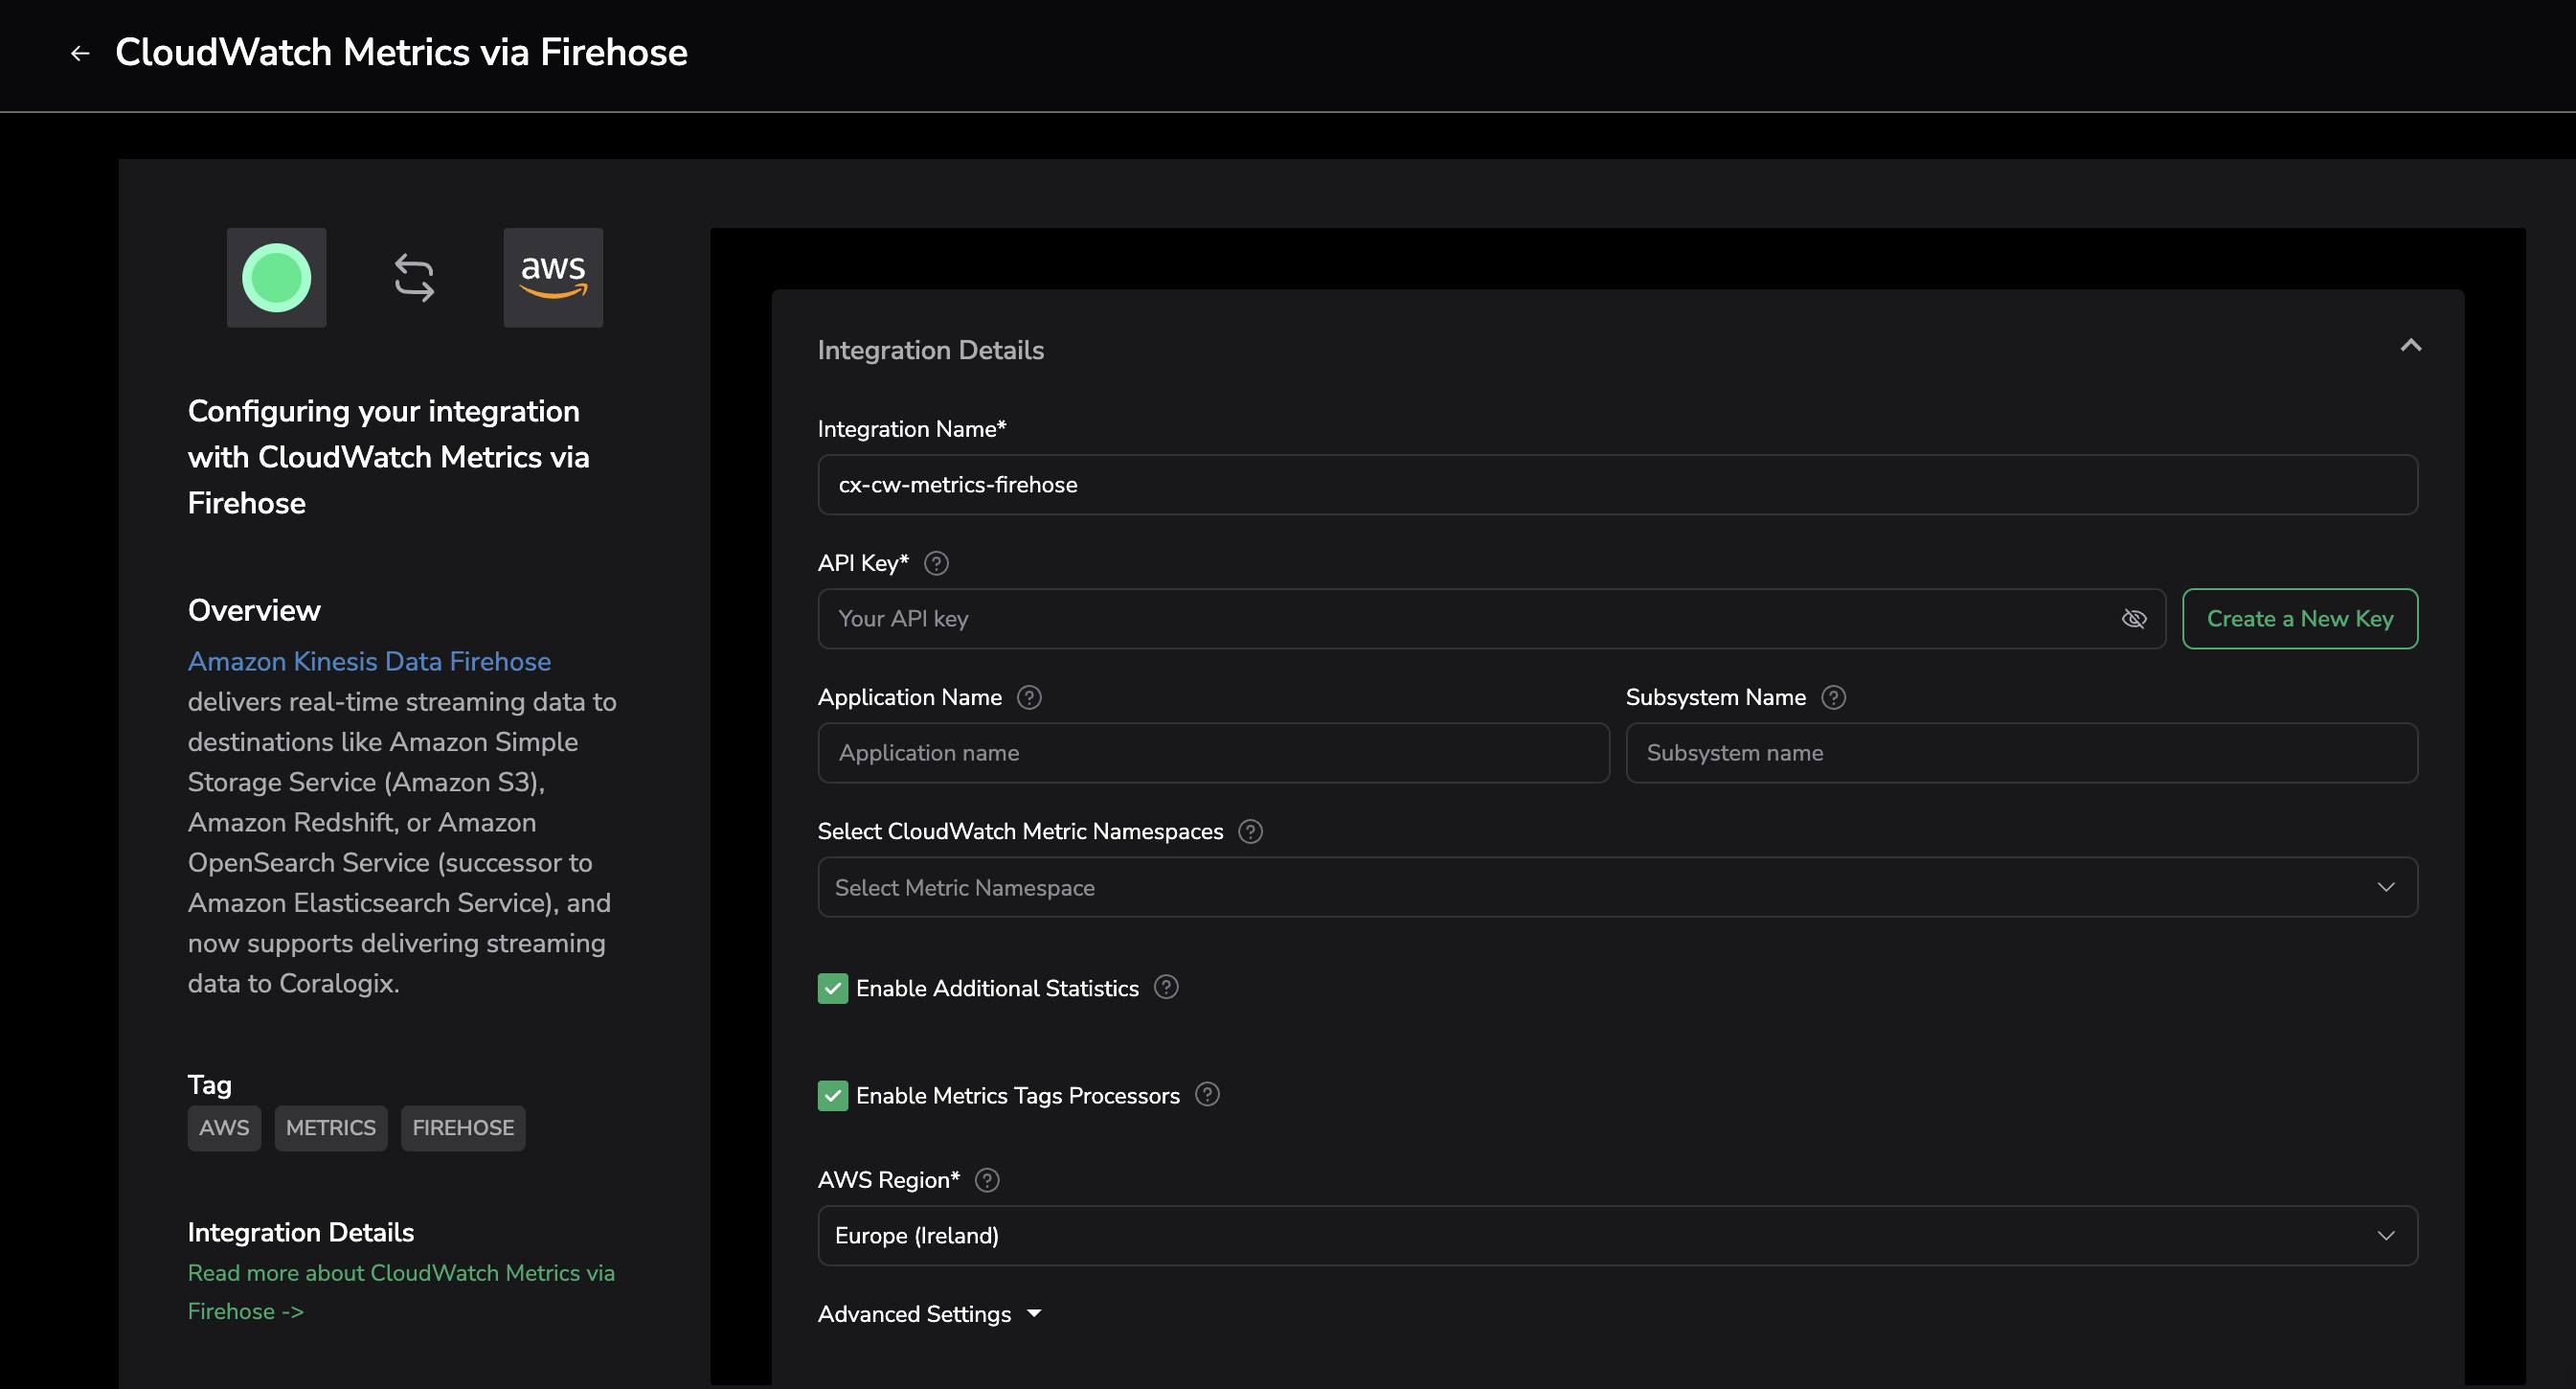Click the back arrow beside the page title
Screen dimensions: 2576x1389
[80, 53]
